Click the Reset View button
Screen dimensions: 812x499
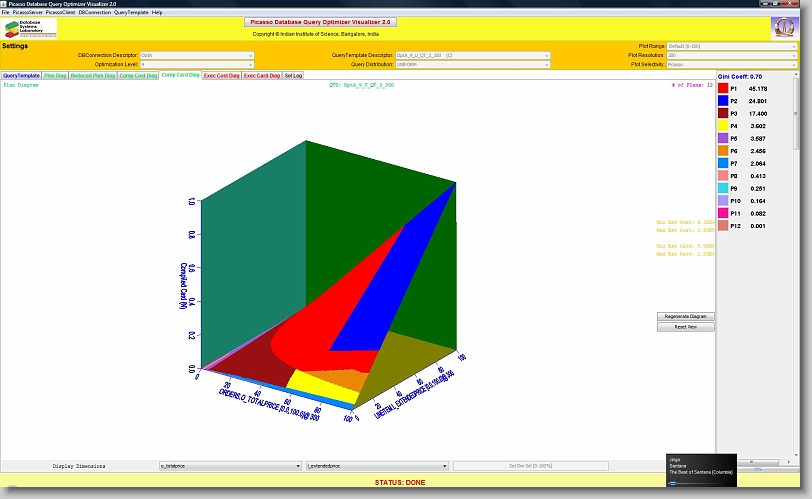(685, 327)
